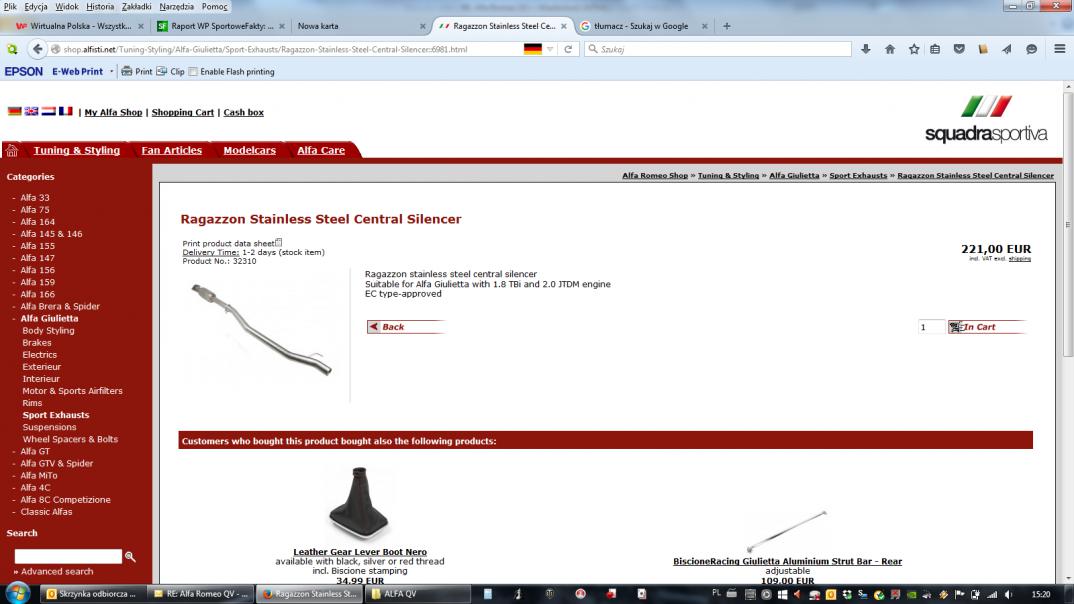The image size is (1074, 604).
Task: Click the browser Szukaj search box
Action: (x=718, y=49)
